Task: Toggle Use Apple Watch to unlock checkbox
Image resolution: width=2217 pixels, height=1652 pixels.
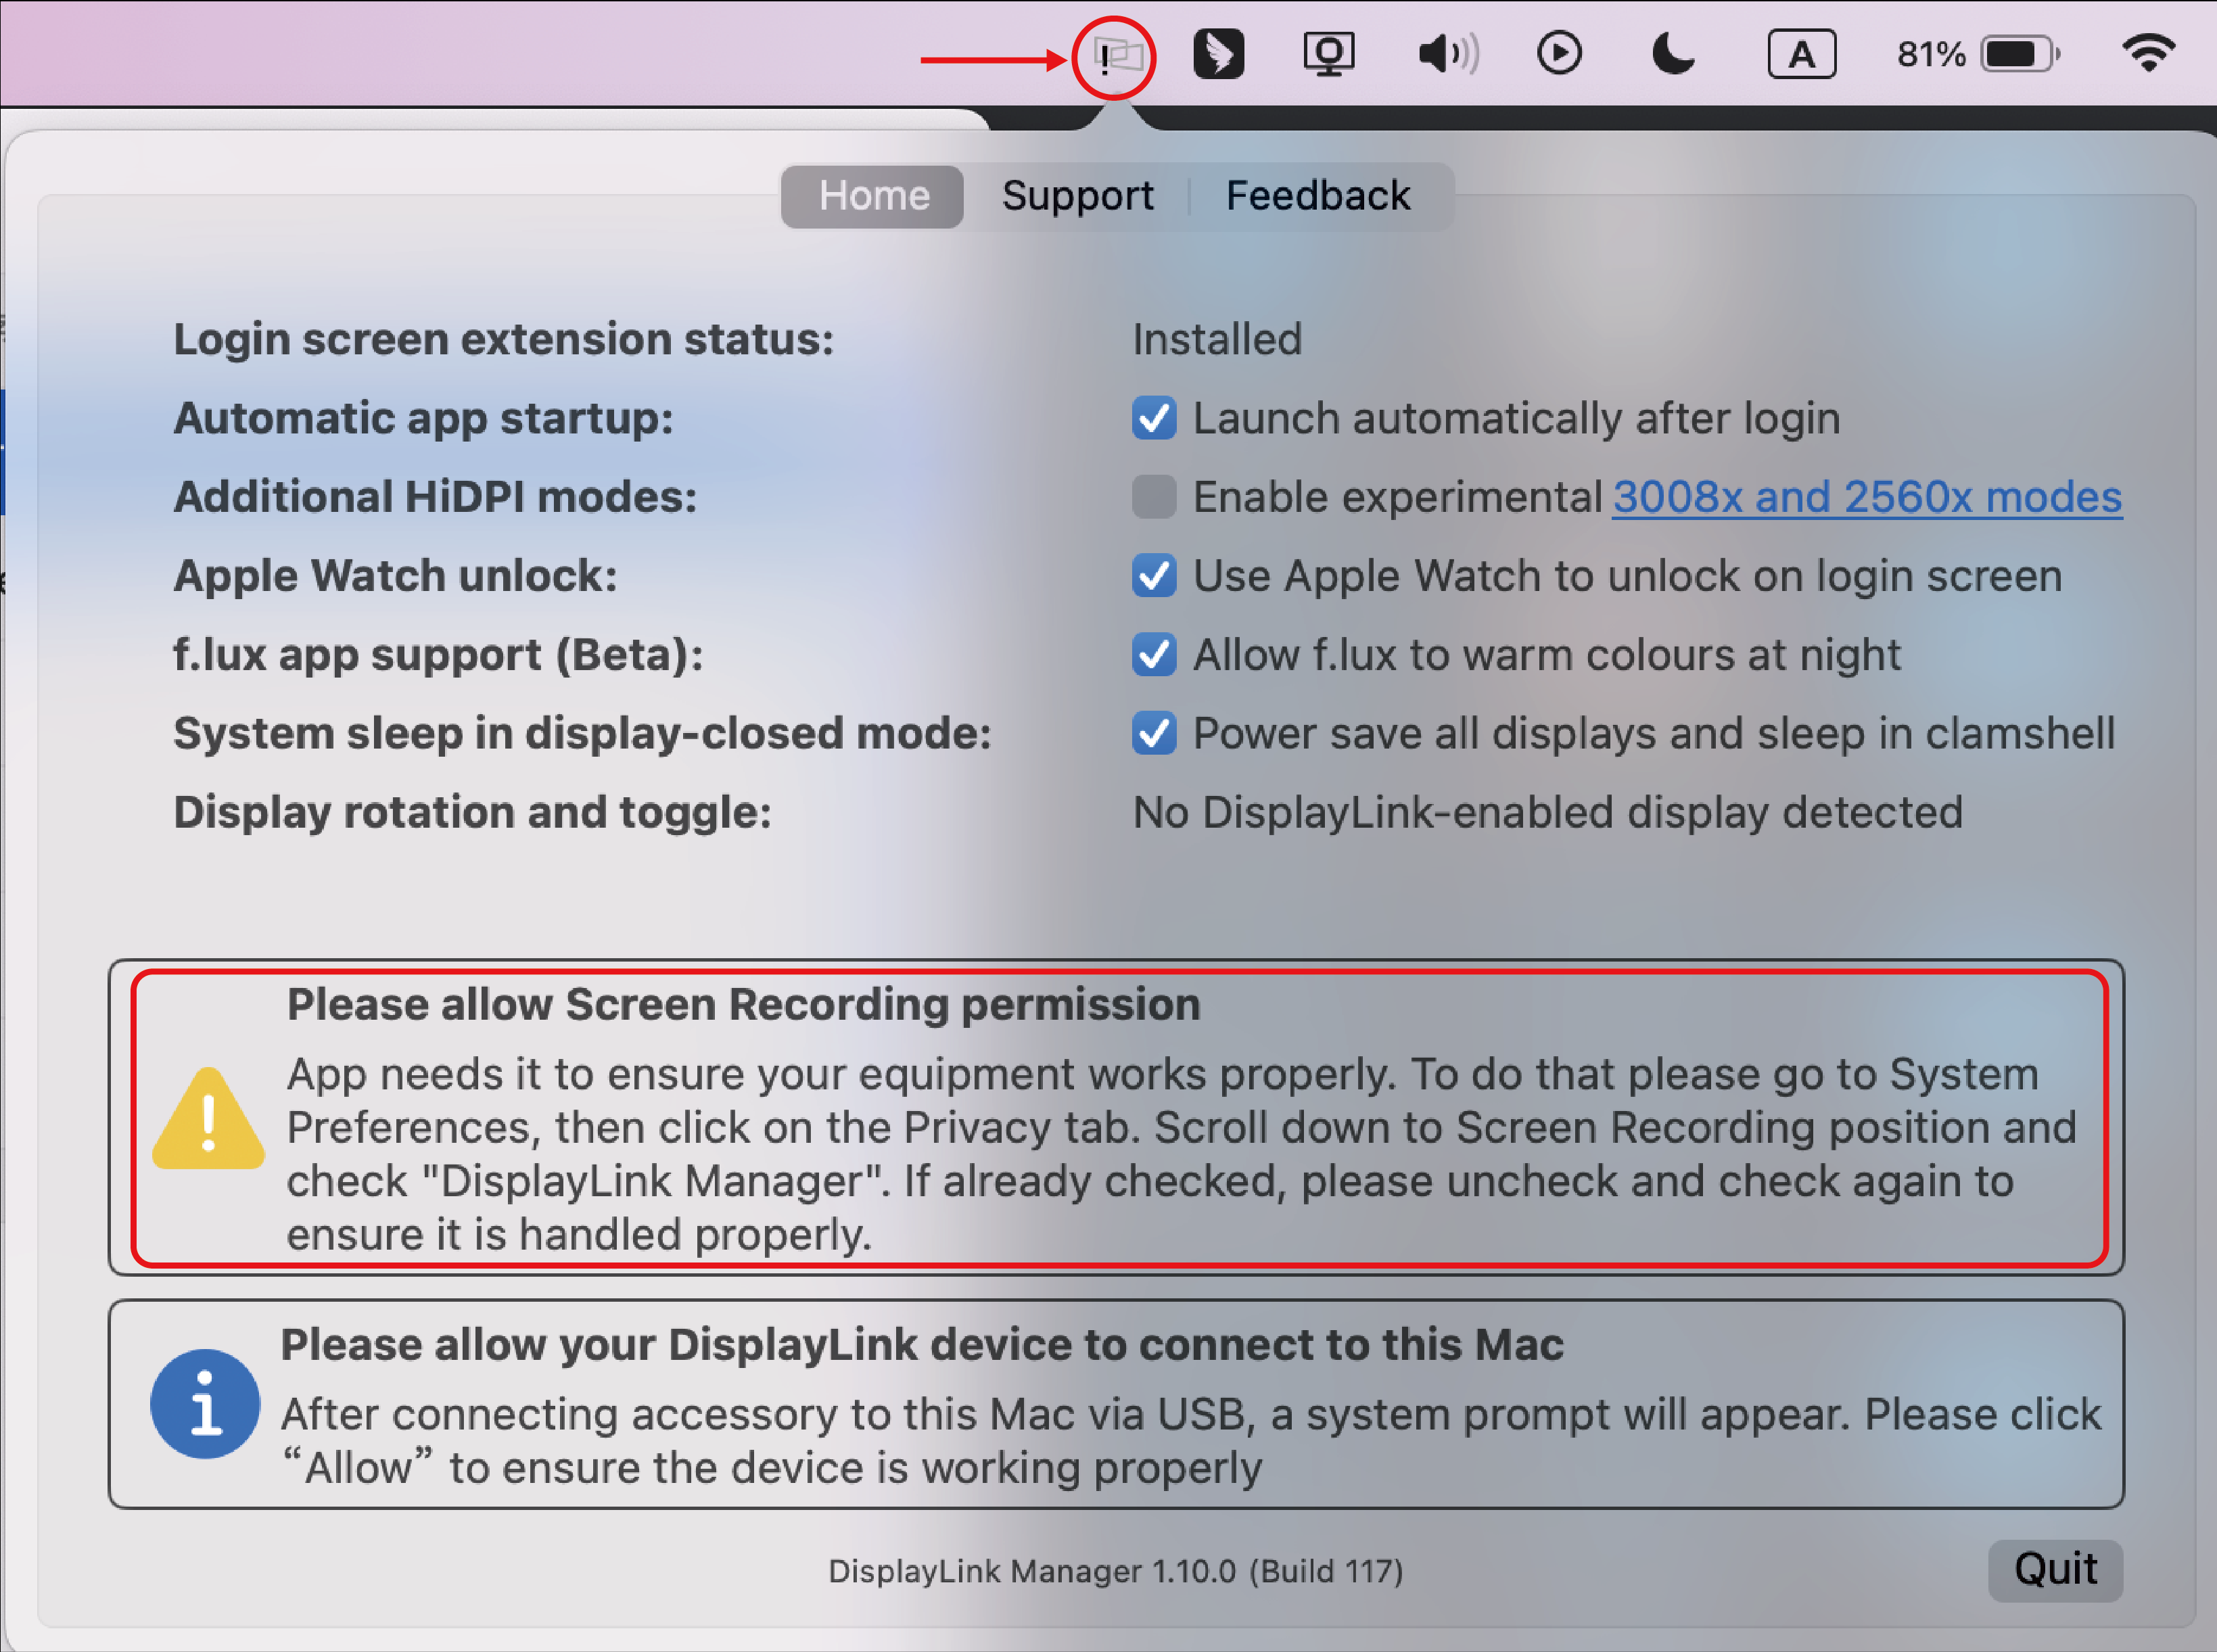Action: (1153, 576)
